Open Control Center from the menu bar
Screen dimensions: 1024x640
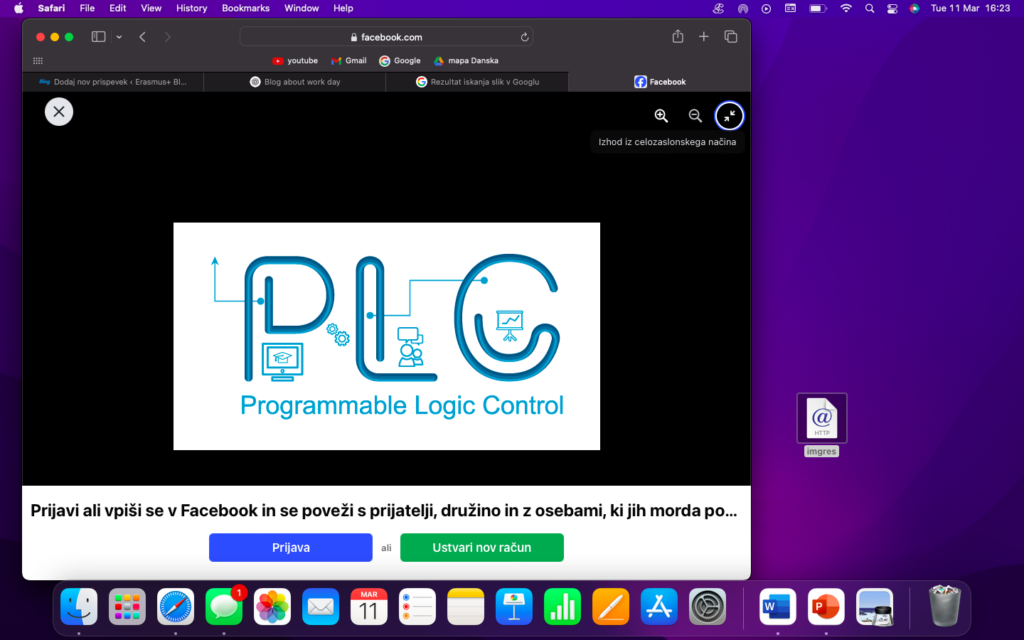click(x=891, y=8)
